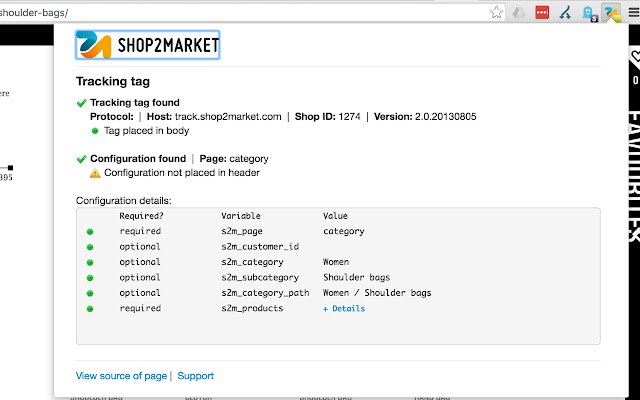Click the 'Variable' column header

[x=241, y=216]
